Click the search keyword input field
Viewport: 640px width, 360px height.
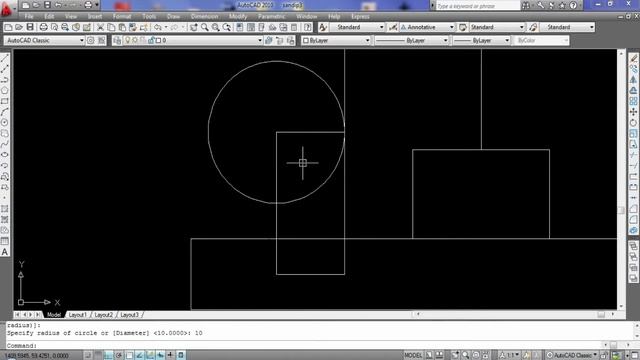(x=478, y=6)
